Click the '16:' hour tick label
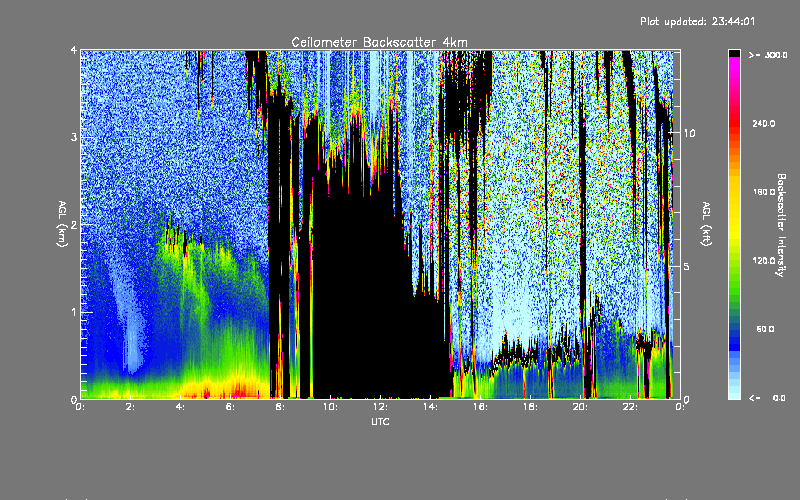This screenshot has width=800, height=500. coord(480,407)
